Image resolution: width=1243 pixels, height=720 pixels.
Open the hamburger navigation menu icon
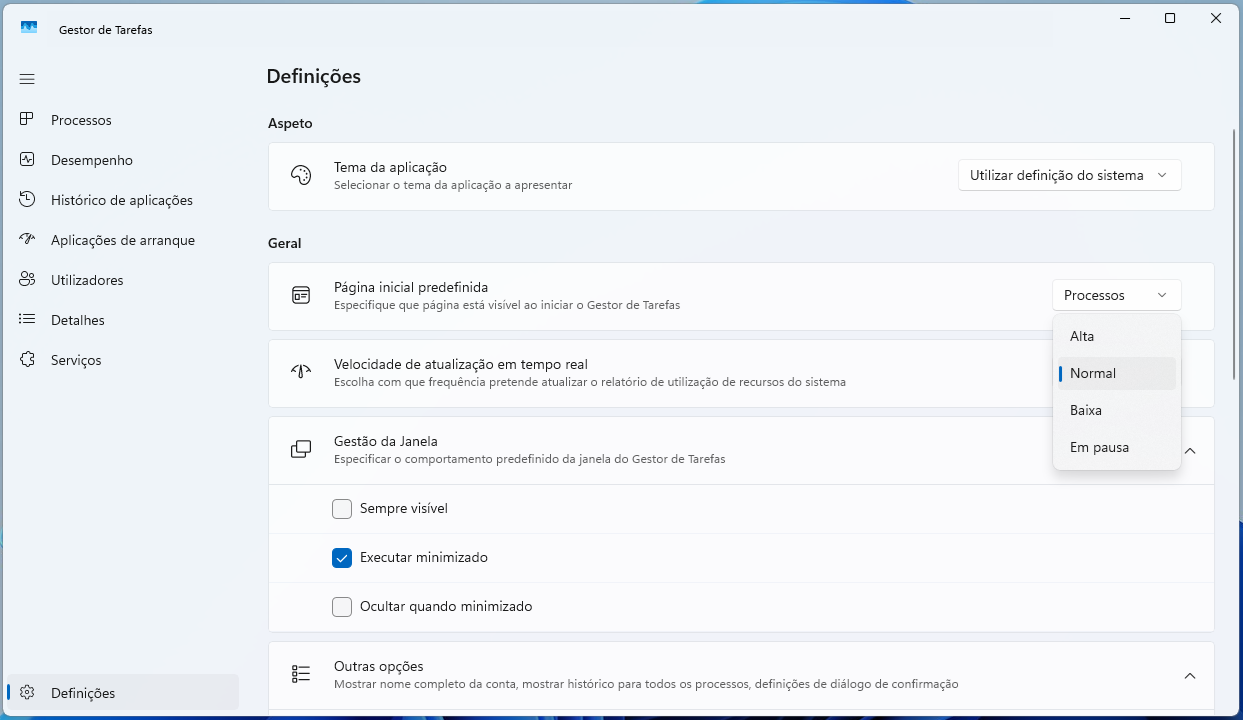coord(27,79)
